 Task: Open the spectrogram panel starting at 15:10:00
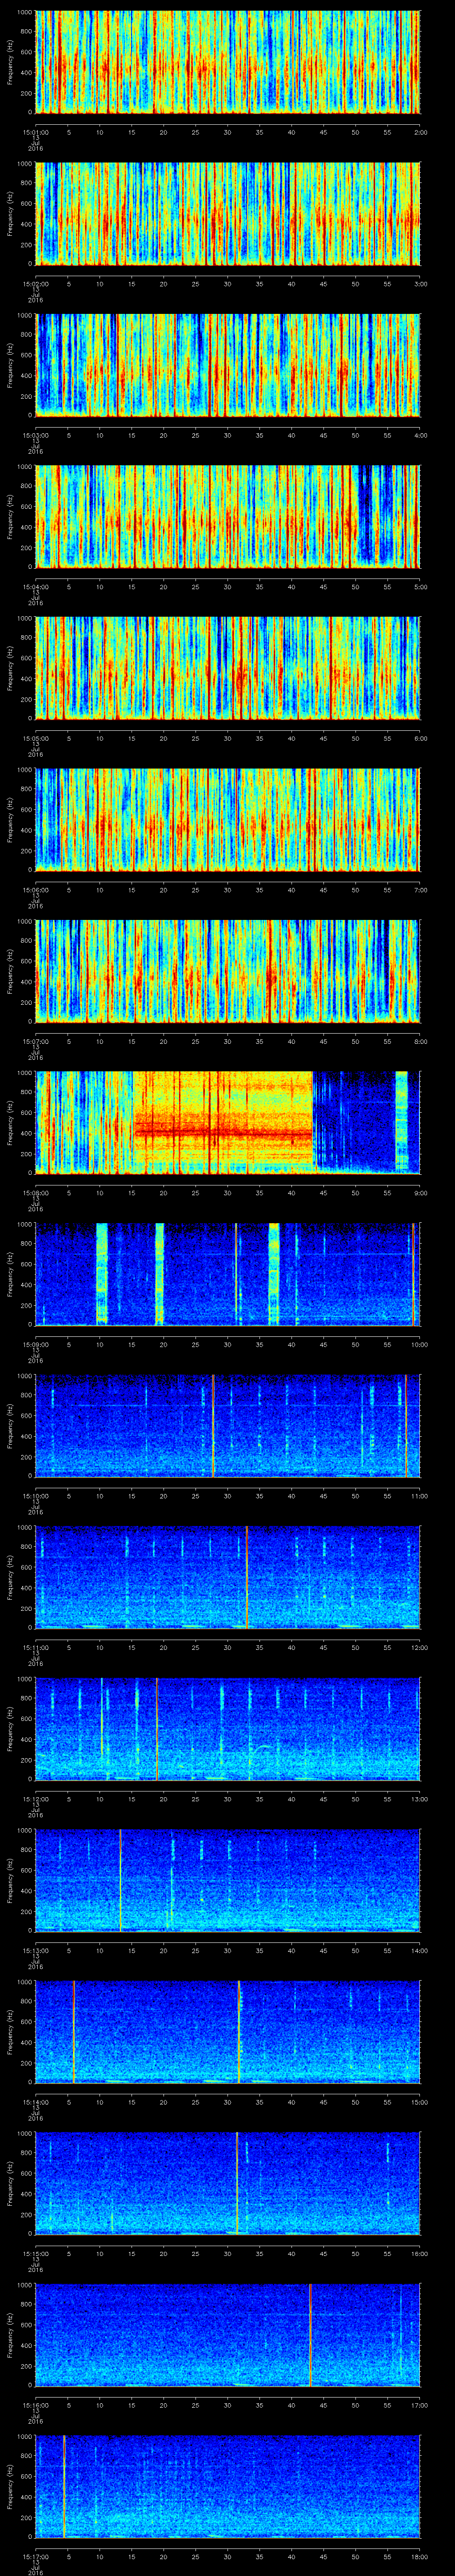tap(227, 1425)
